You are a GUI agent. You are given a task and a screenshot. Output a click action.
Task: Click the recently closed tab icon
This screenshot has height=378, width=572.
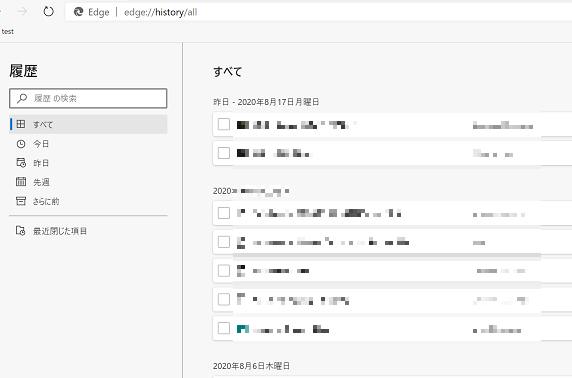20,231
